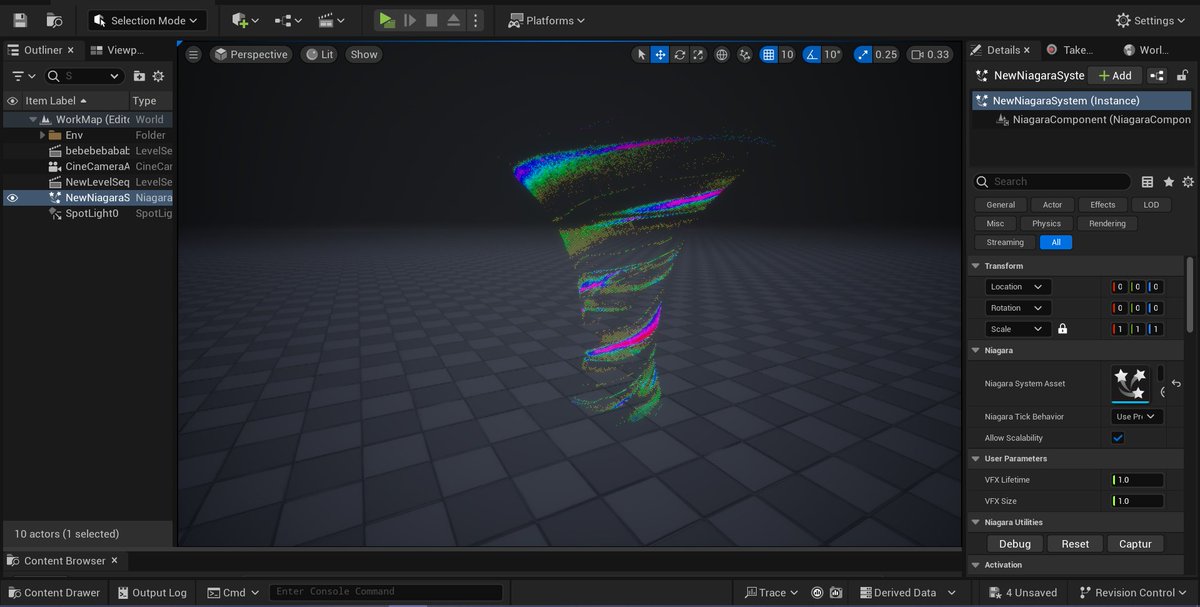Activate the Select objects cursor tool
Image resolution: width=1200 pixels, height=607 pixels.
[x=641, y=54]
